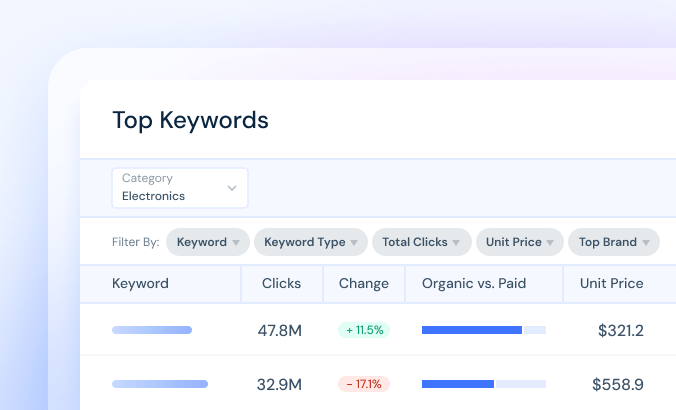Select the 47.8M clicks value

click(279, 331)
